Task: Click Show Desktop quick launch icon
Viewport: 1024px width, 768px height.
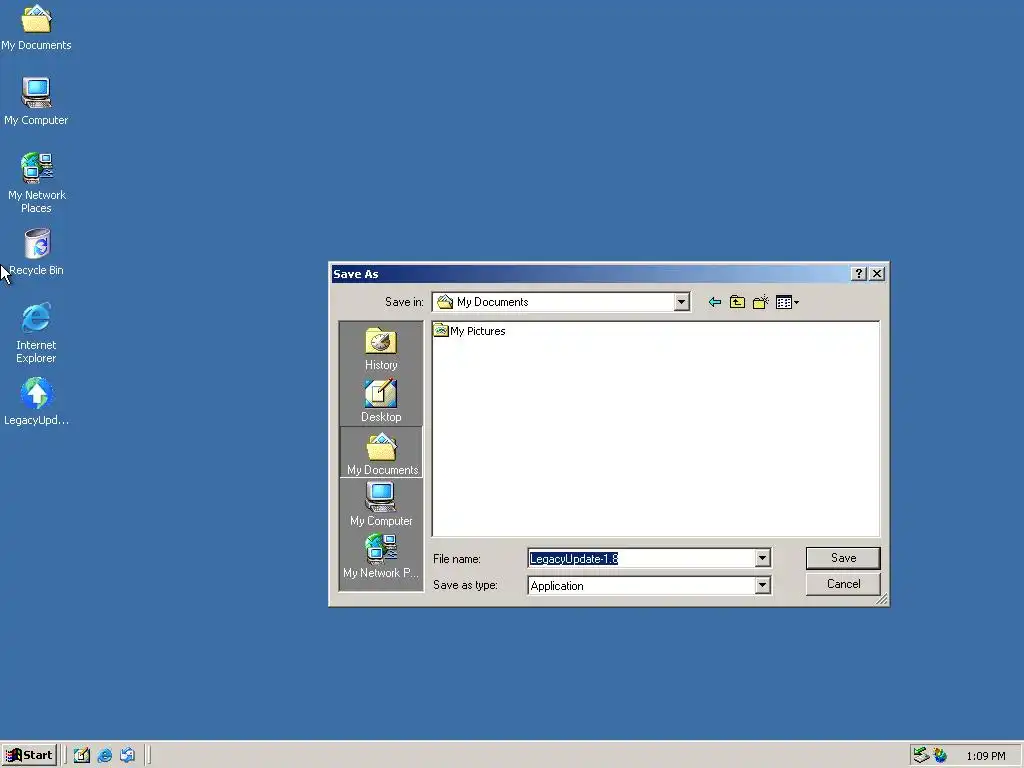Action: click(x=82, y=756)
